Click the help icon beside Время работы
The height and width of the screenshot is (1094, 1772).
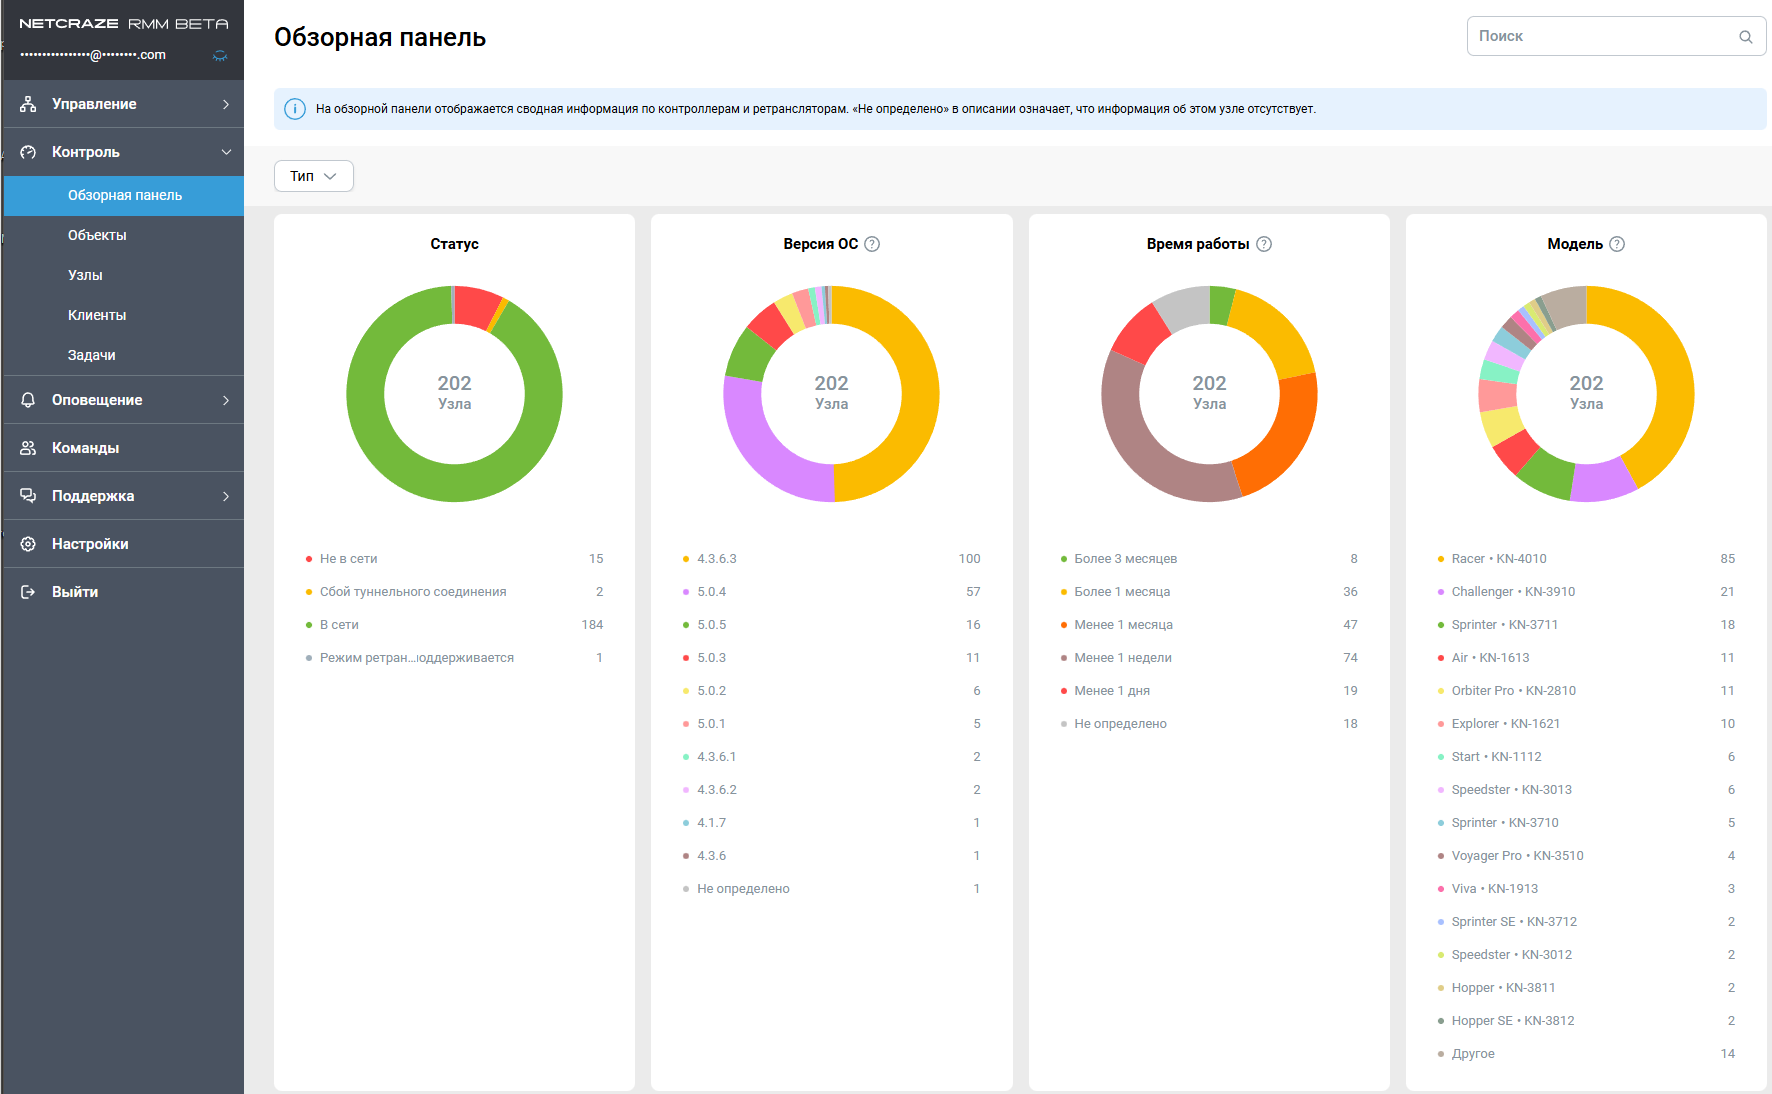(x=1264, y=244)
